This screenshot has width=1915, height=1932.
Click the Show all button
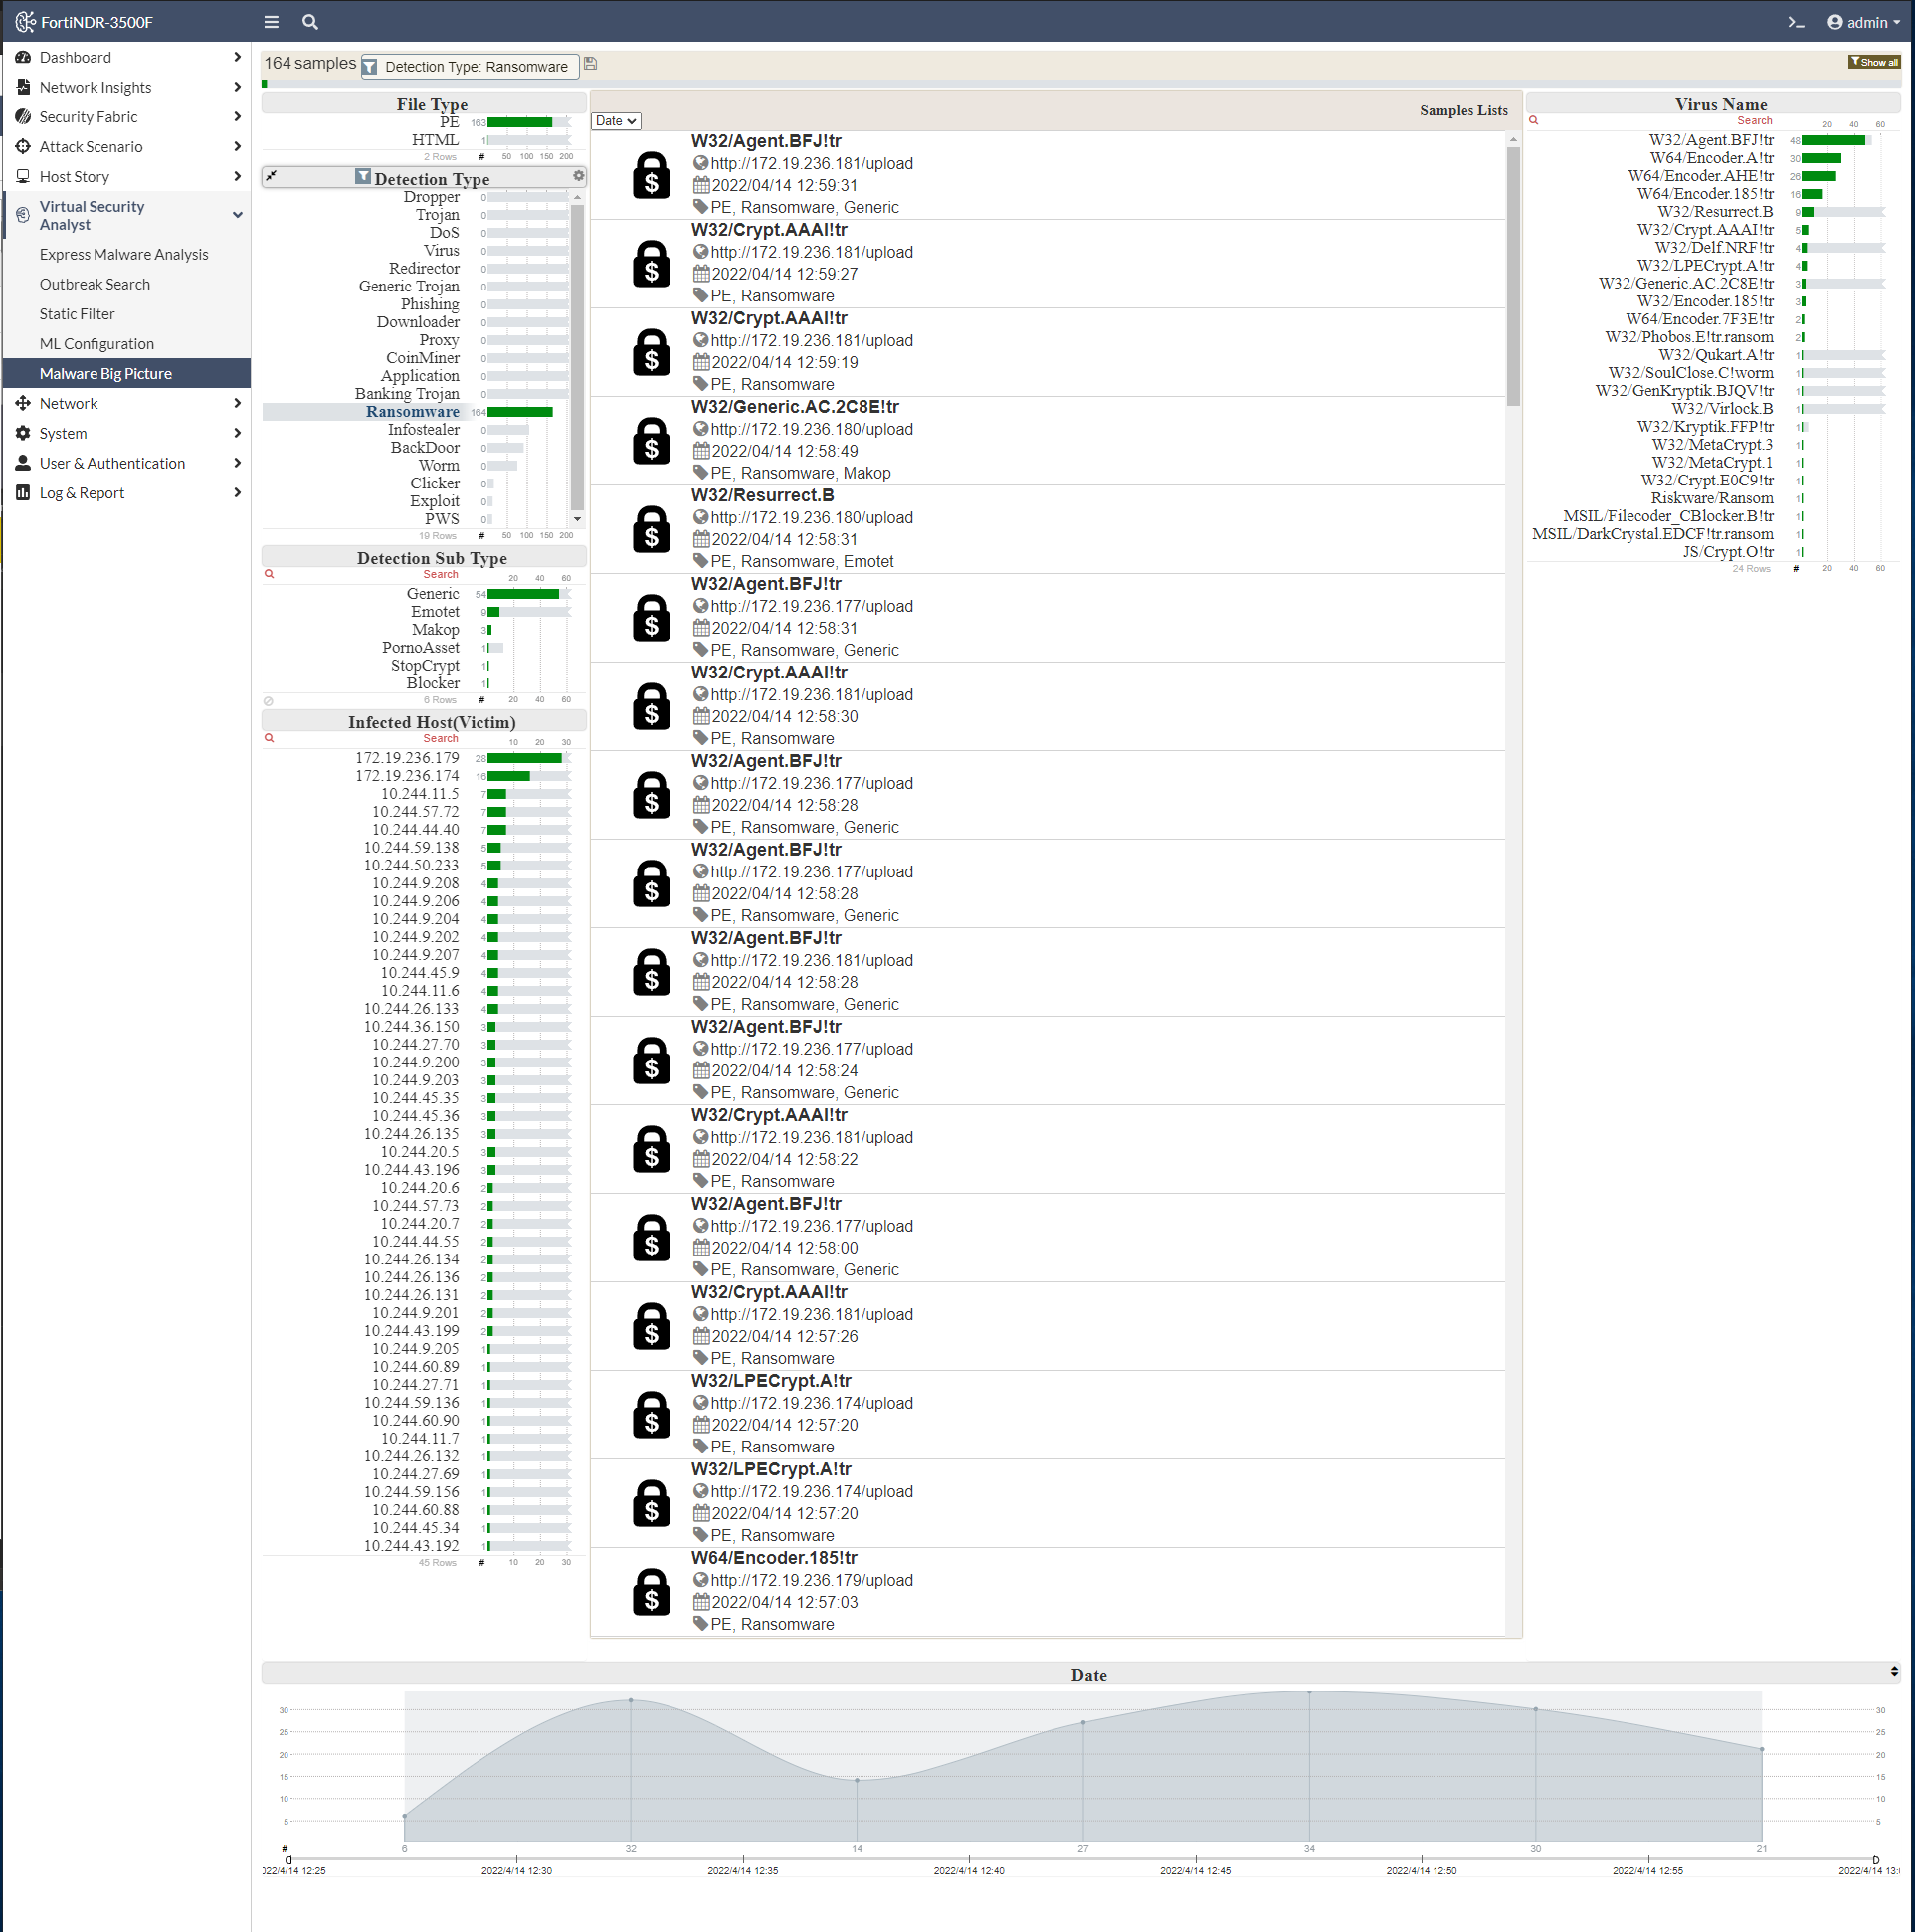[1873, 61]
